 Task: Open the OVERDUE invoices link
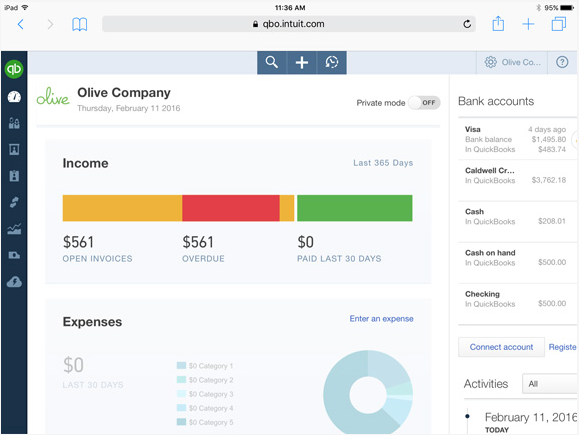[203, 259]
